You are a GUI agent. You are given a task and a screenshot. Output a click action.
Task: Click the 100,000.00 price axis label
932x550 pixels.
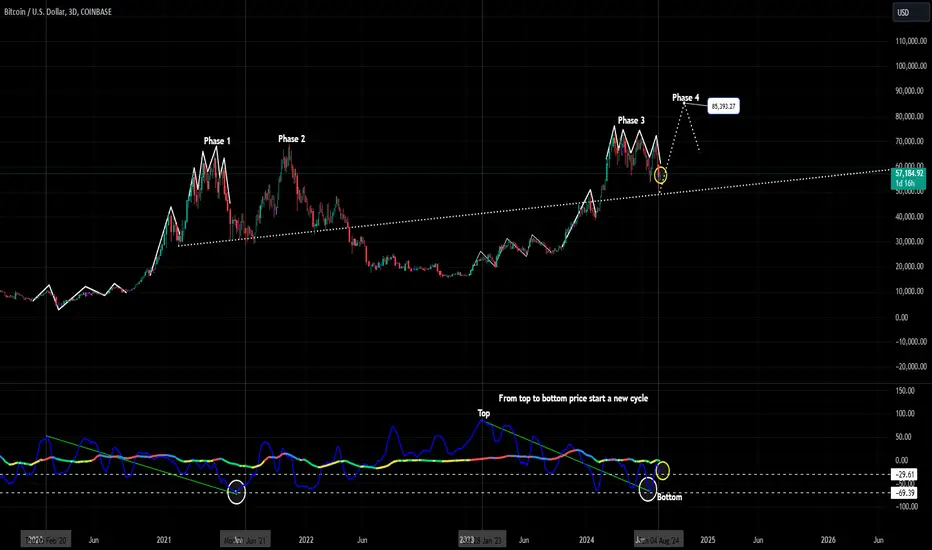pos(911,66)
